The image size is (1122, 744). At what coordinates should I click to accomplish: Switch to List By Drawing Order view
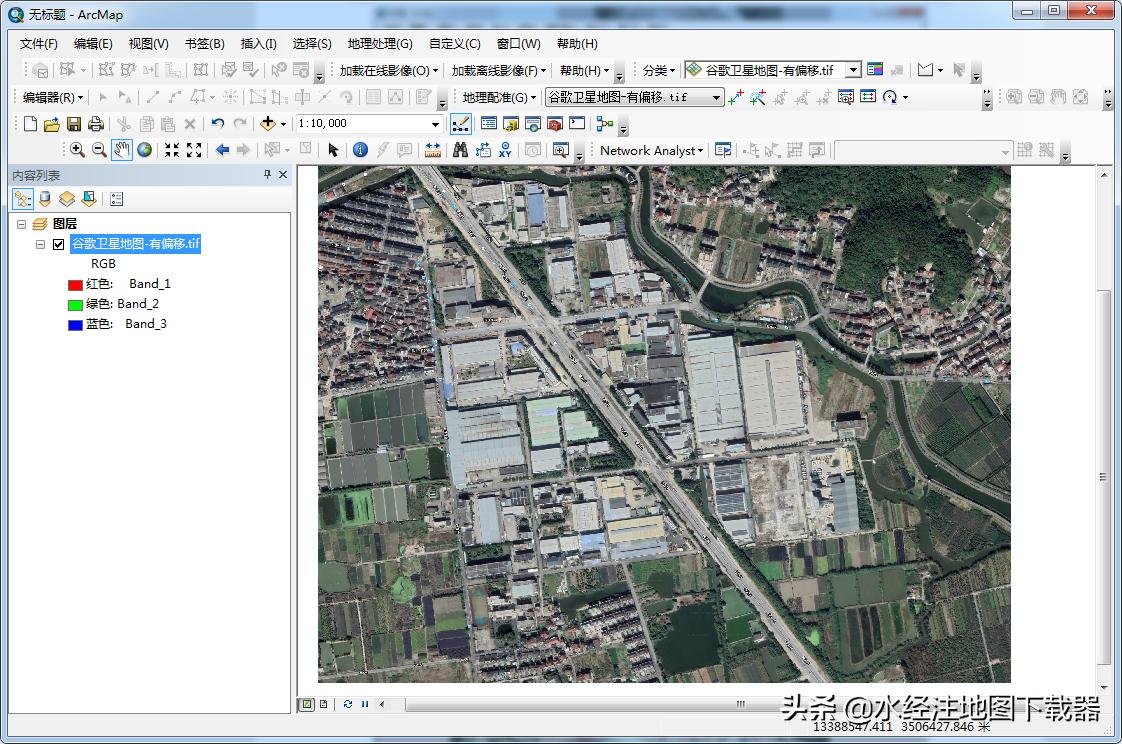(22, 199)
